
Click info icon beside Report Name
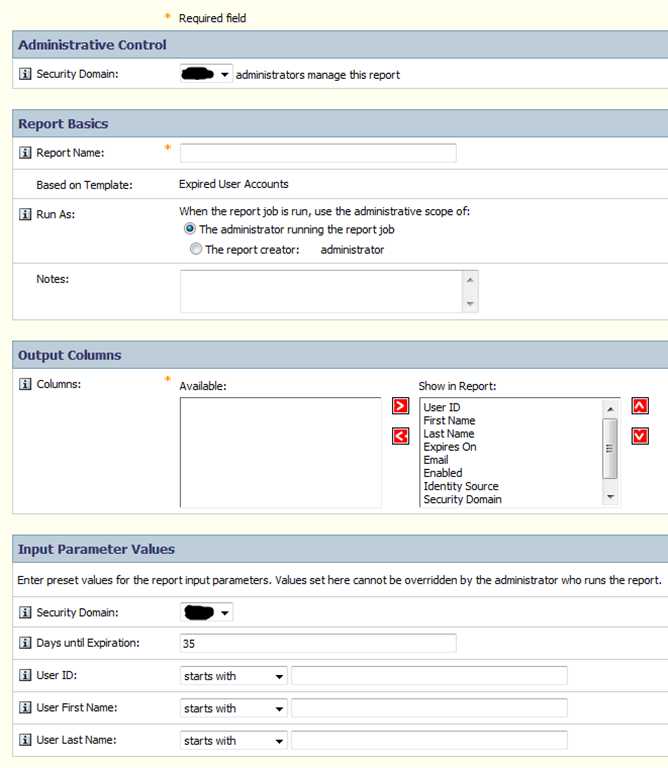(x=26, y=153)
